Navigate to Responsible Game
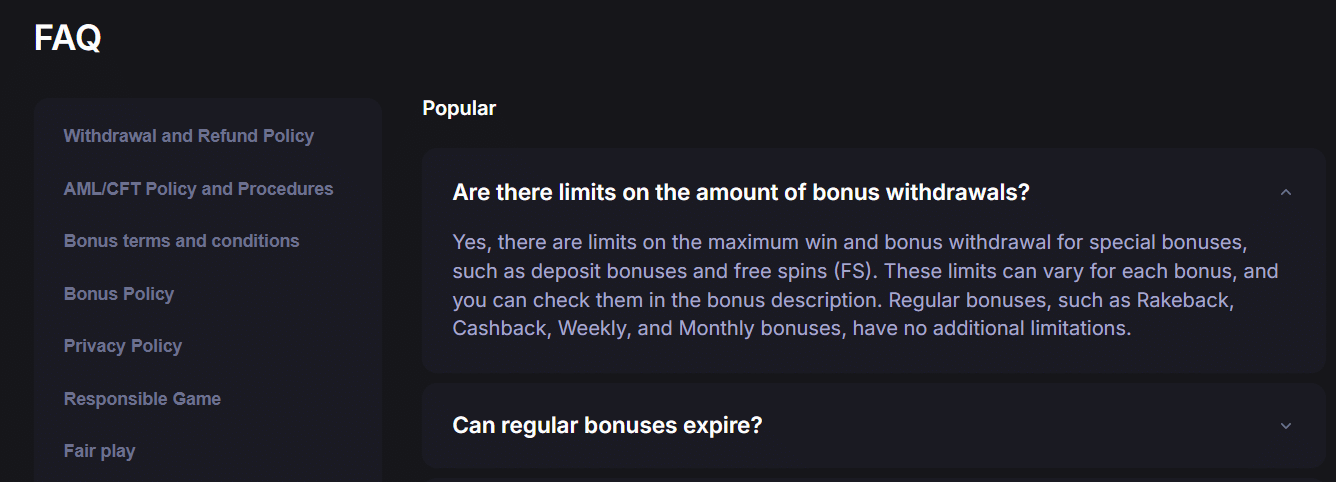 (142, 399)
